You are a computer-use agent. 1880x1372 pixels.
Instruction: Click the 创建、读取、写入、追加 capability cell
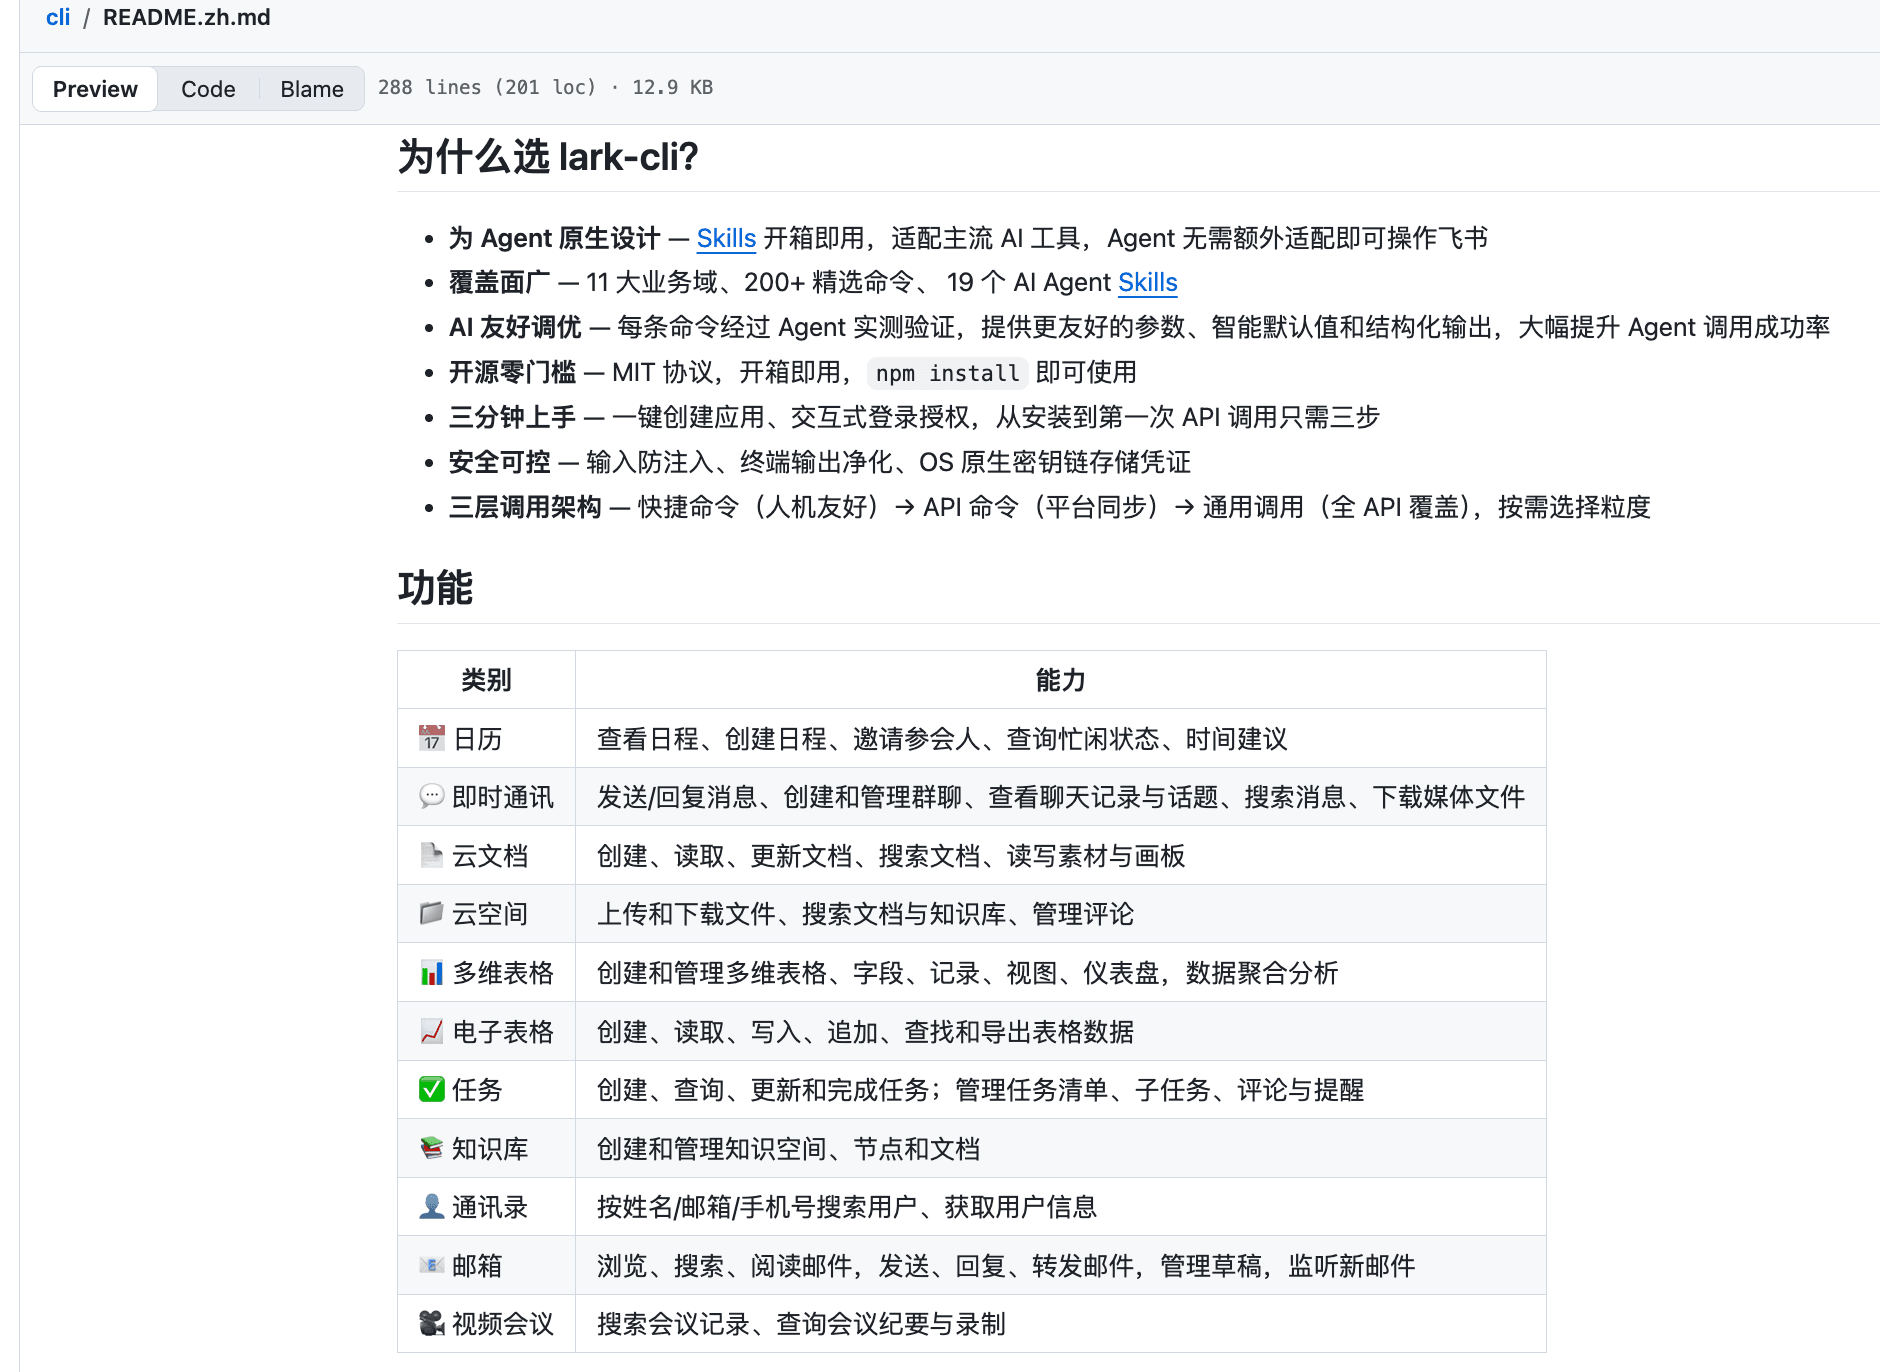tap(1061, 1031)
